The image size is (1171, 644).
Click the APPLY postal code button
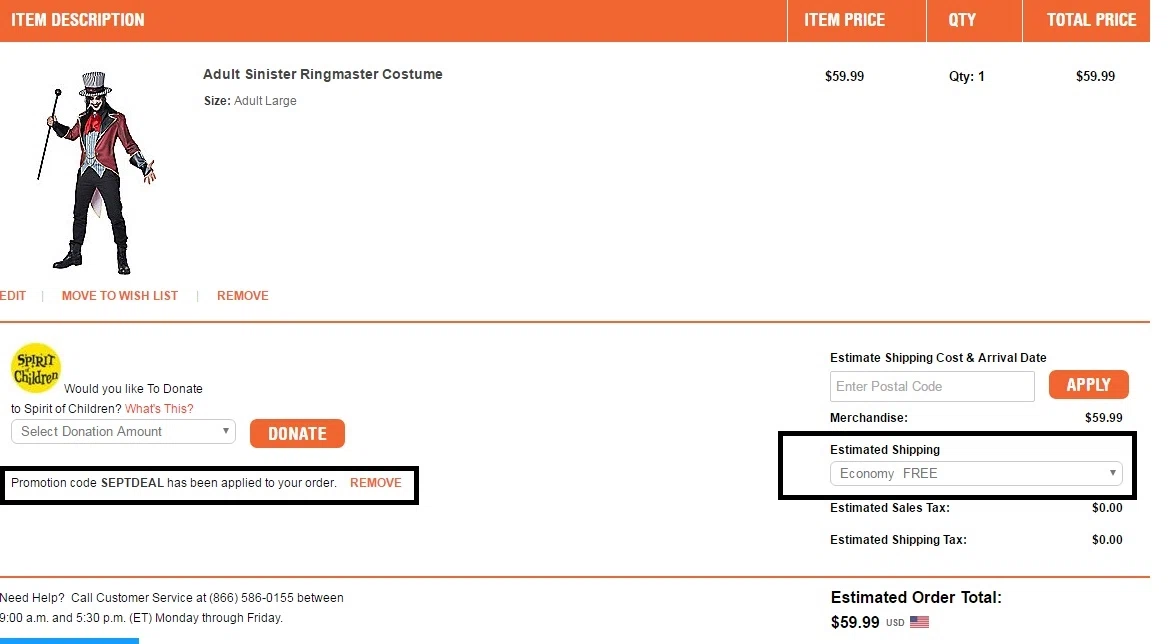[x=1088, y=385]
